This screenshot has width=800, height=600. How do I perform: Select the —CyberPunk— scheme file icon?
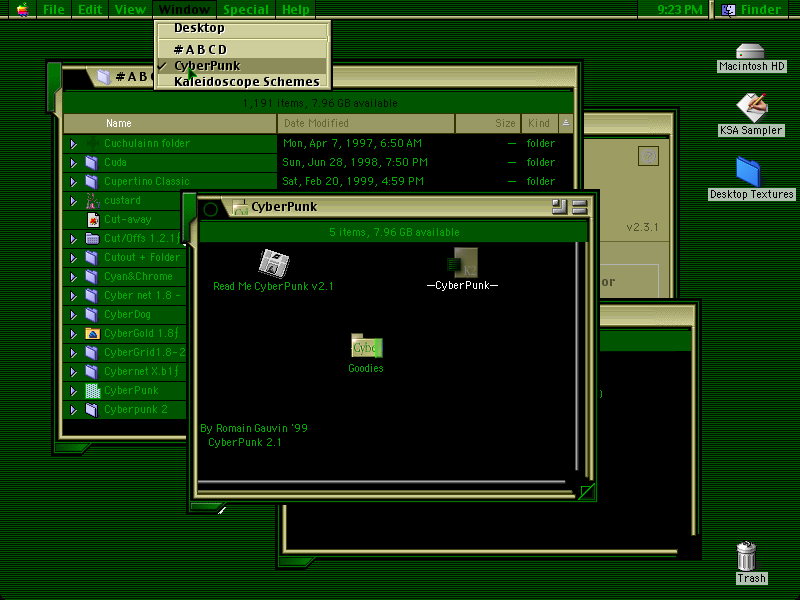point(463,263)
